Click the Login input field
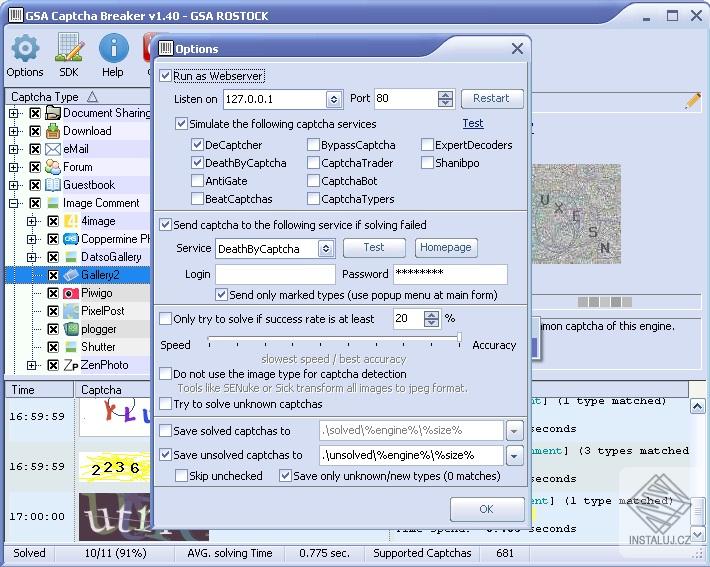This screenshot has width=710, height=567. pos(275,274)
